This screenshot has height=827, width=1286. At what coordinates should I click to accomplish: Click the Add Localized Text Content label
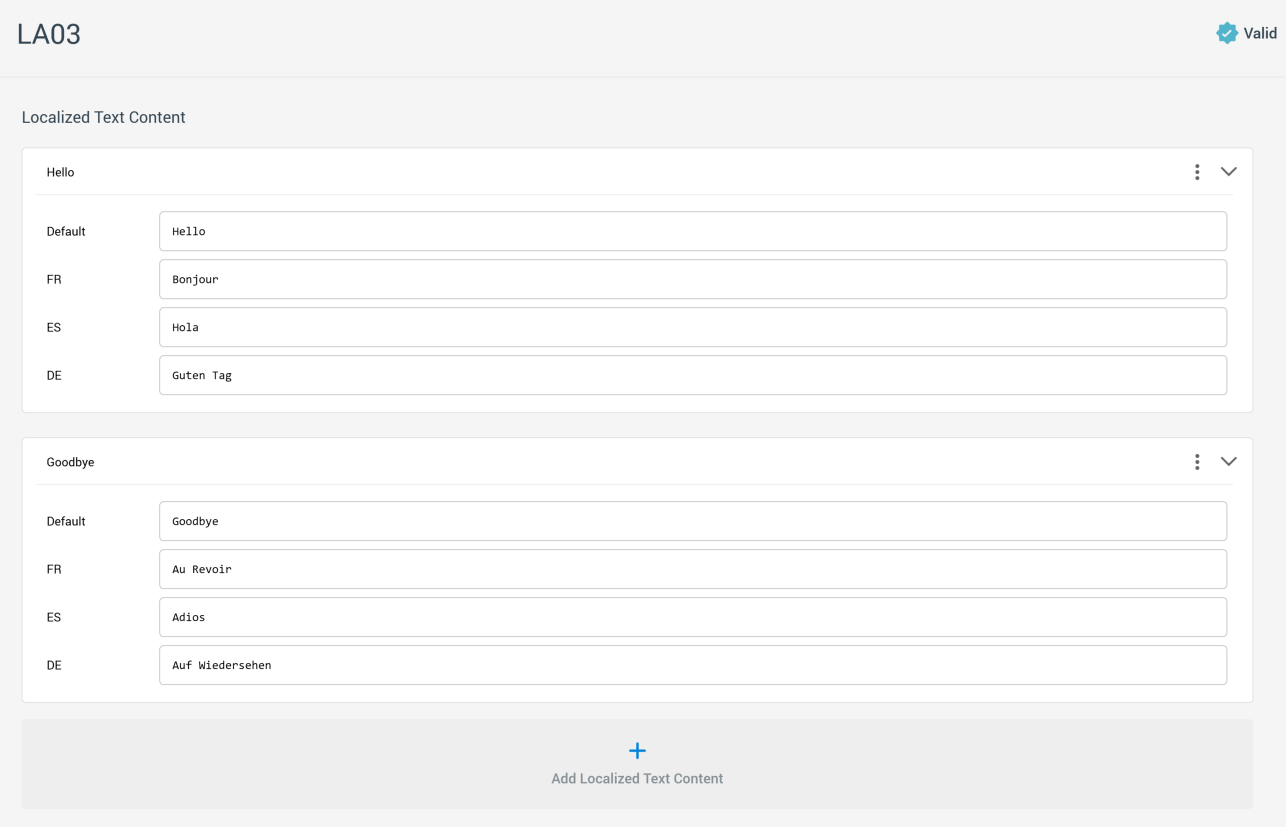[637, 779]
